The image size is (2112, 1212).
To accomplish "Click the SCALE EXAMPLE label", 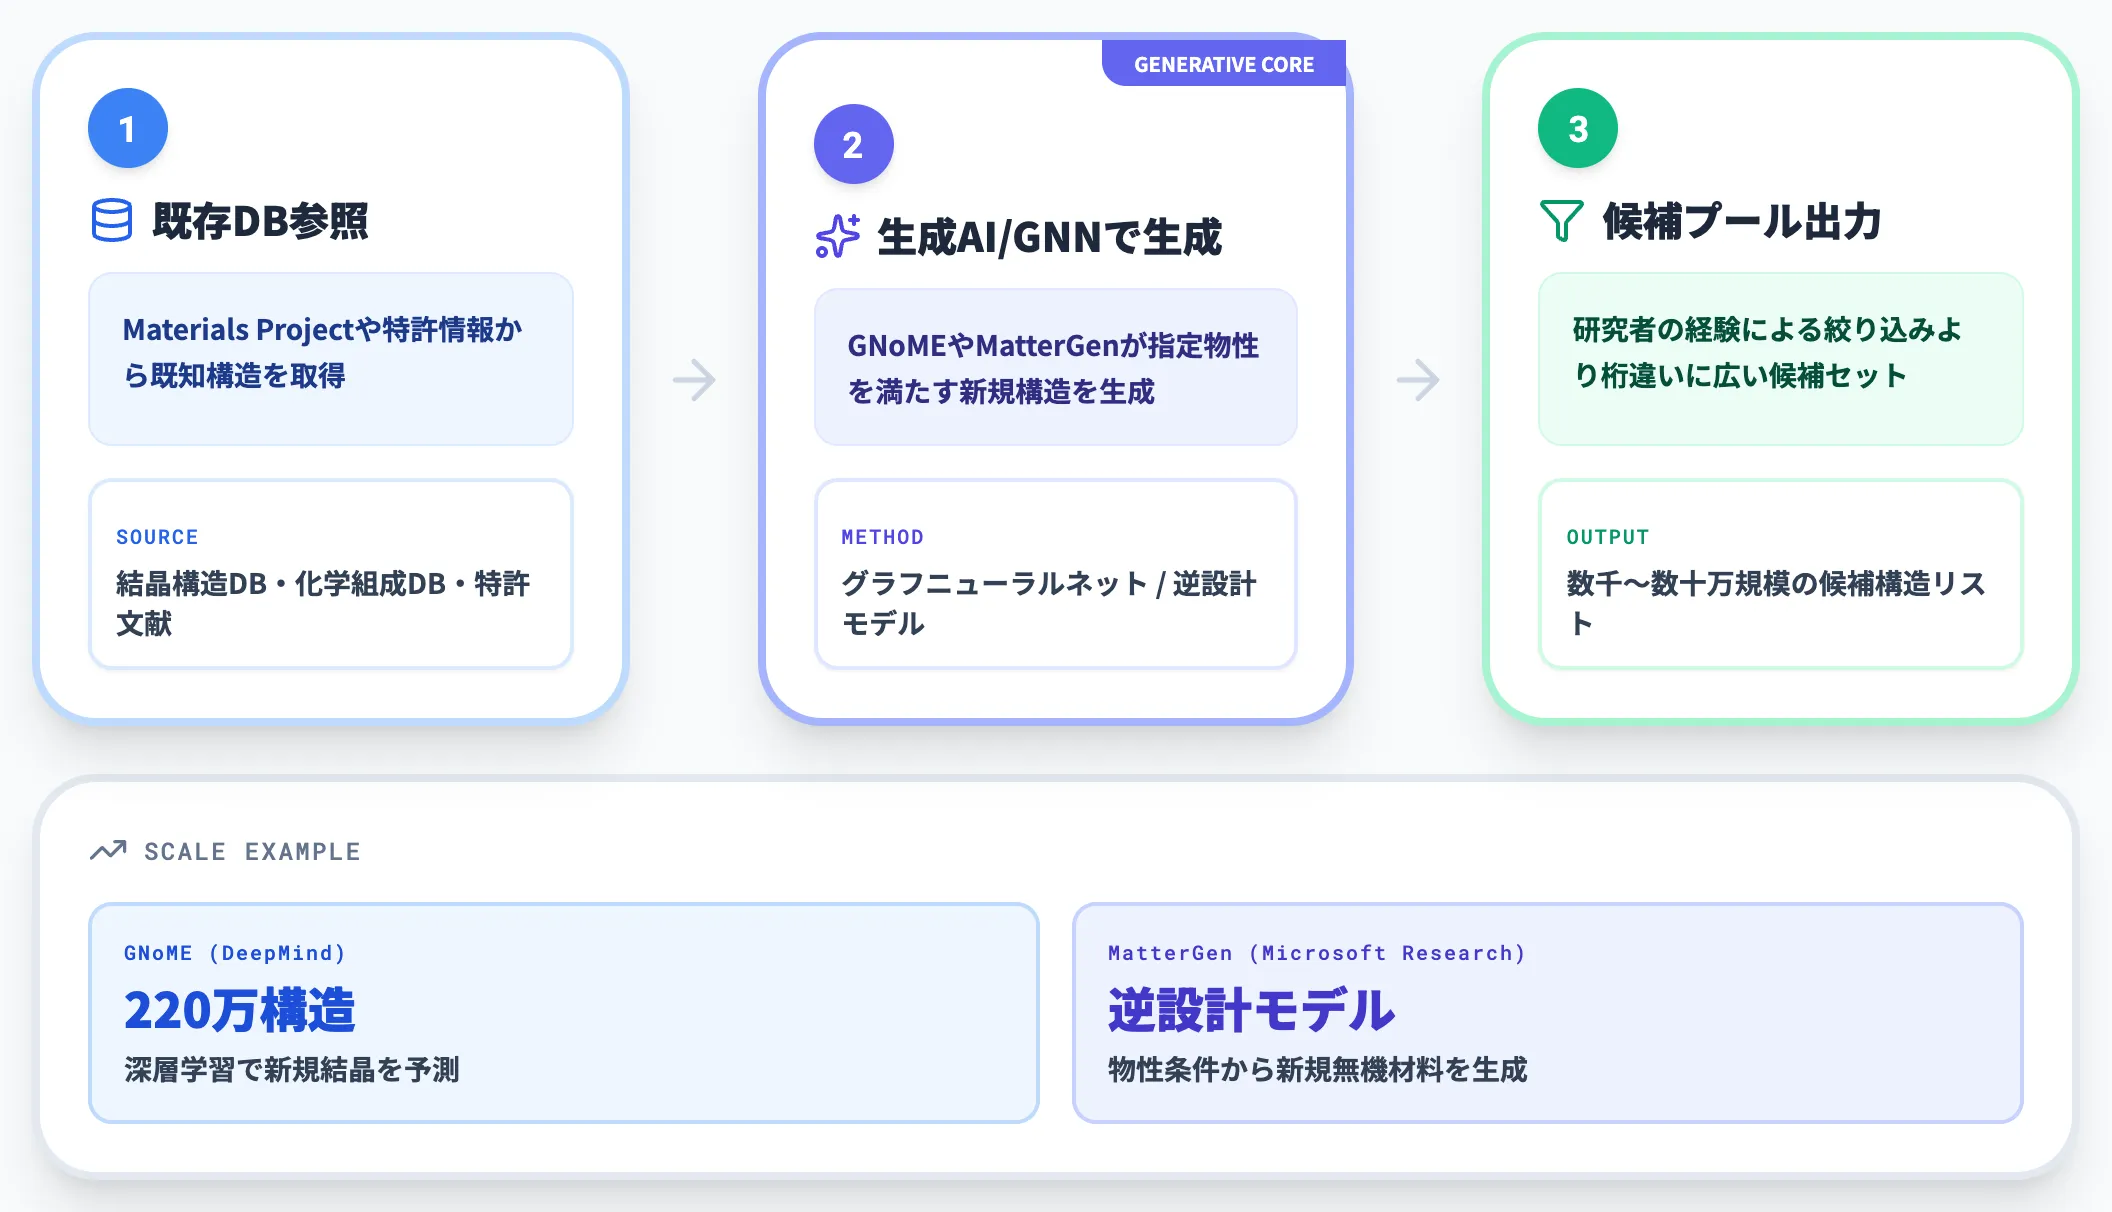I will [252, 852].
